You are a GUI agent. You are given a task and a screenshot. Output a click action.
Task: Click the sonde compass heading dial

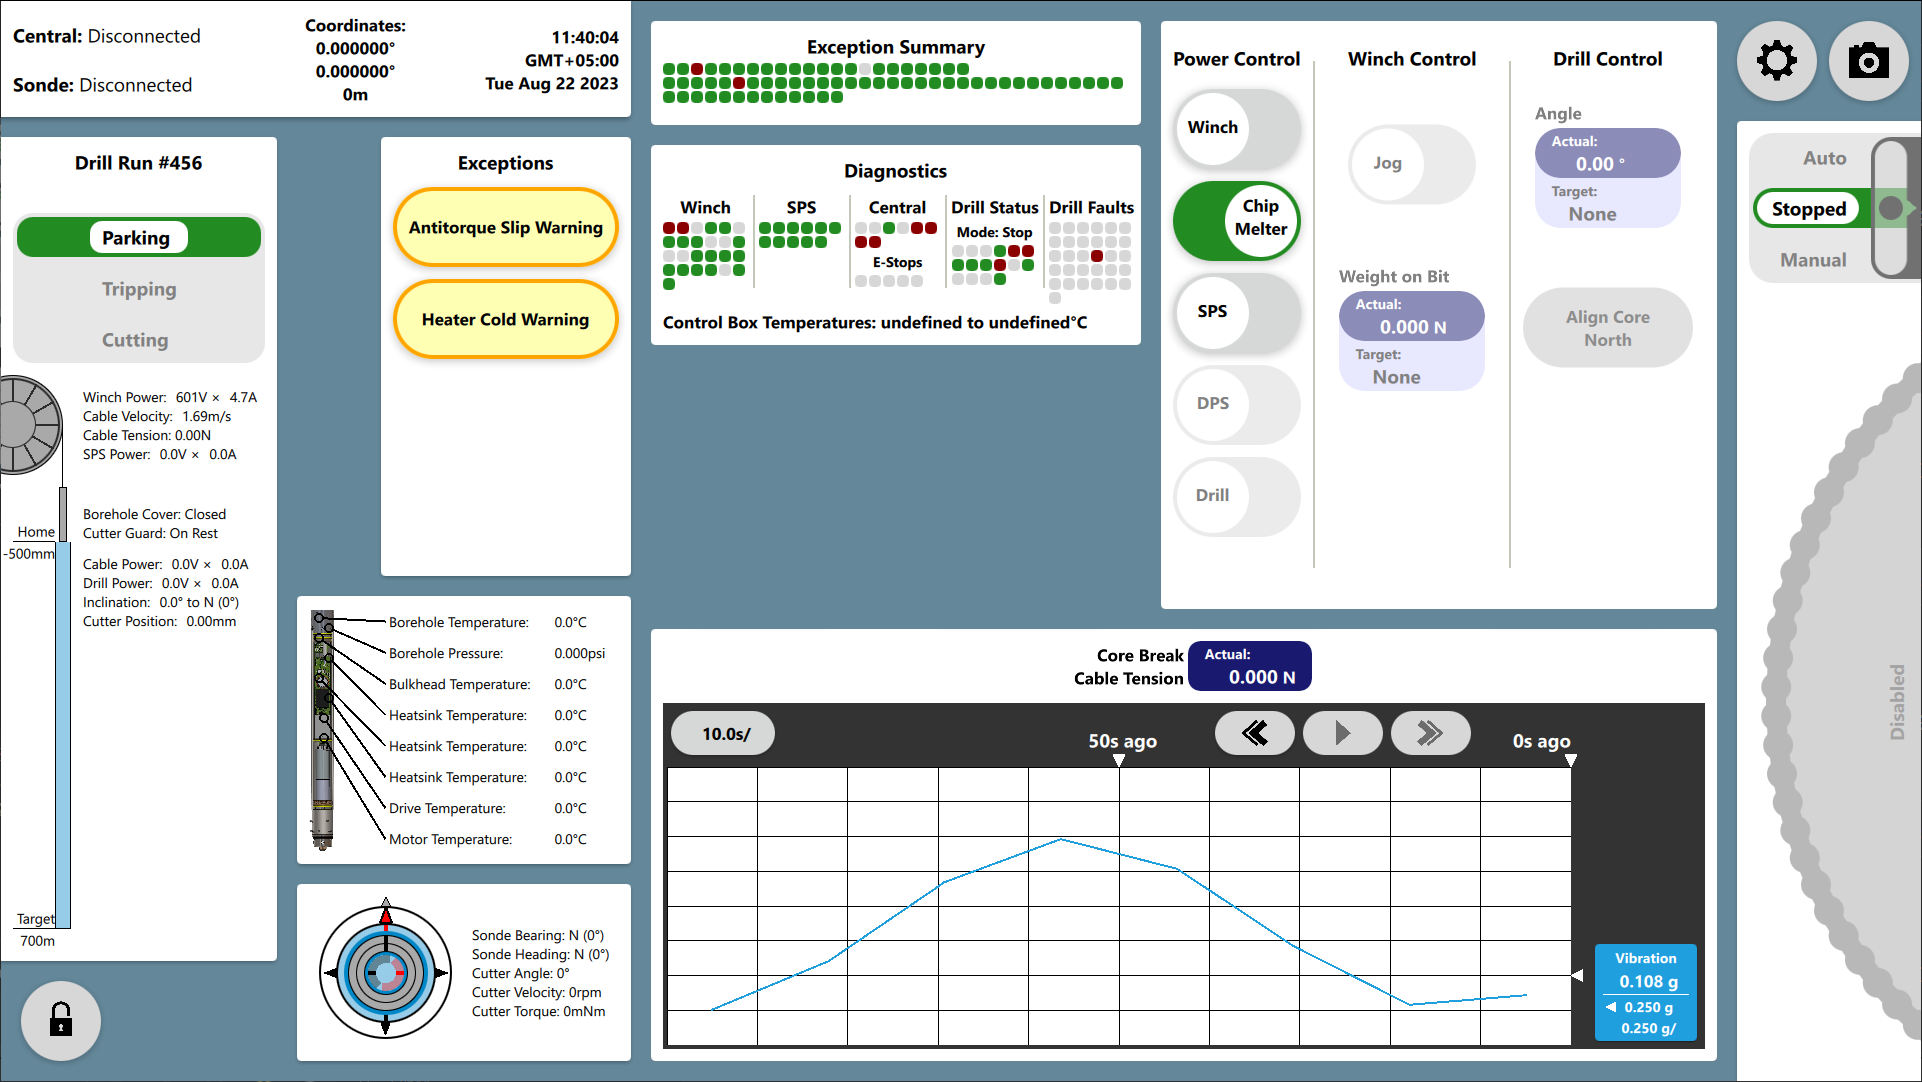pos(386,972)
